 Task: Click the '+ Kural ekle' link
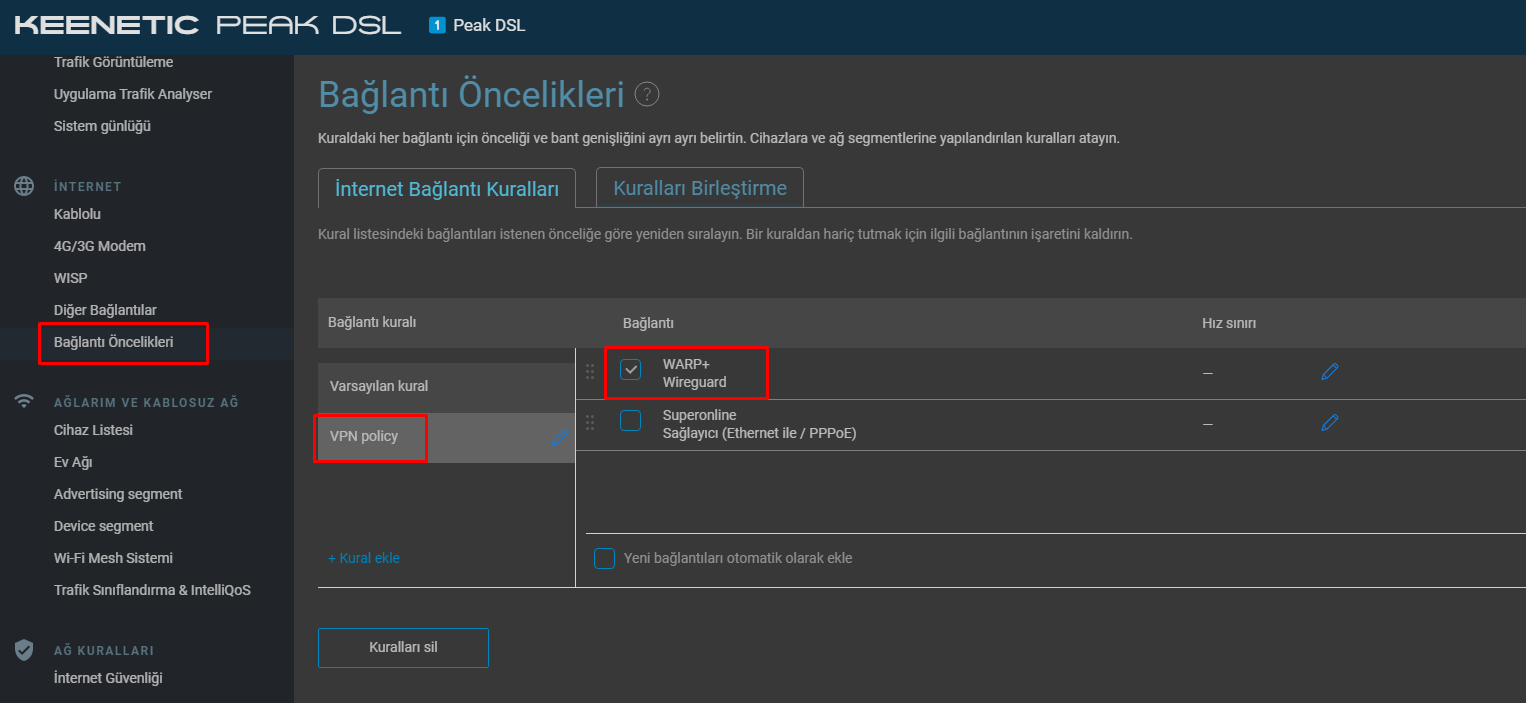[364, 558]
